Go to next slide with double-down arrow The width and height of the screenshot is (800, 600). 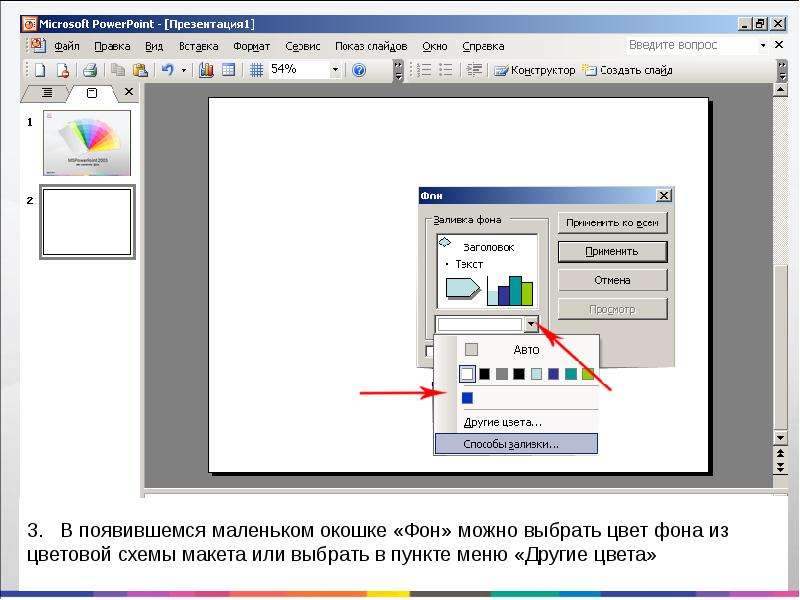click(x=780, y=467)
